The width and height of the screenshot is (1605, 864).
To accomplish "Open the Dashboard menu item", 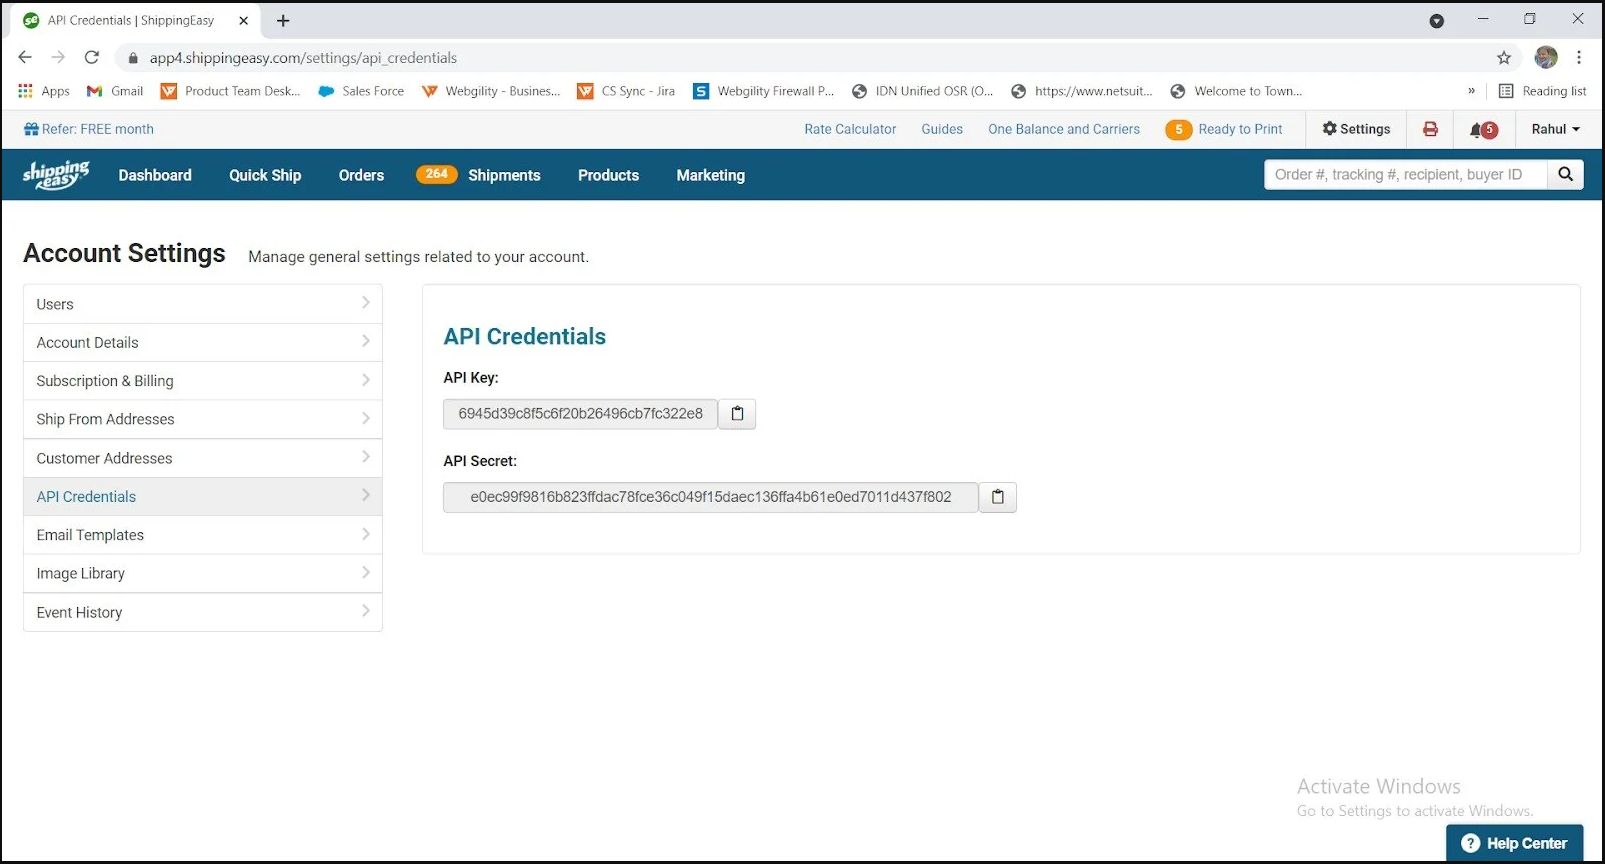I will point(155,175).
